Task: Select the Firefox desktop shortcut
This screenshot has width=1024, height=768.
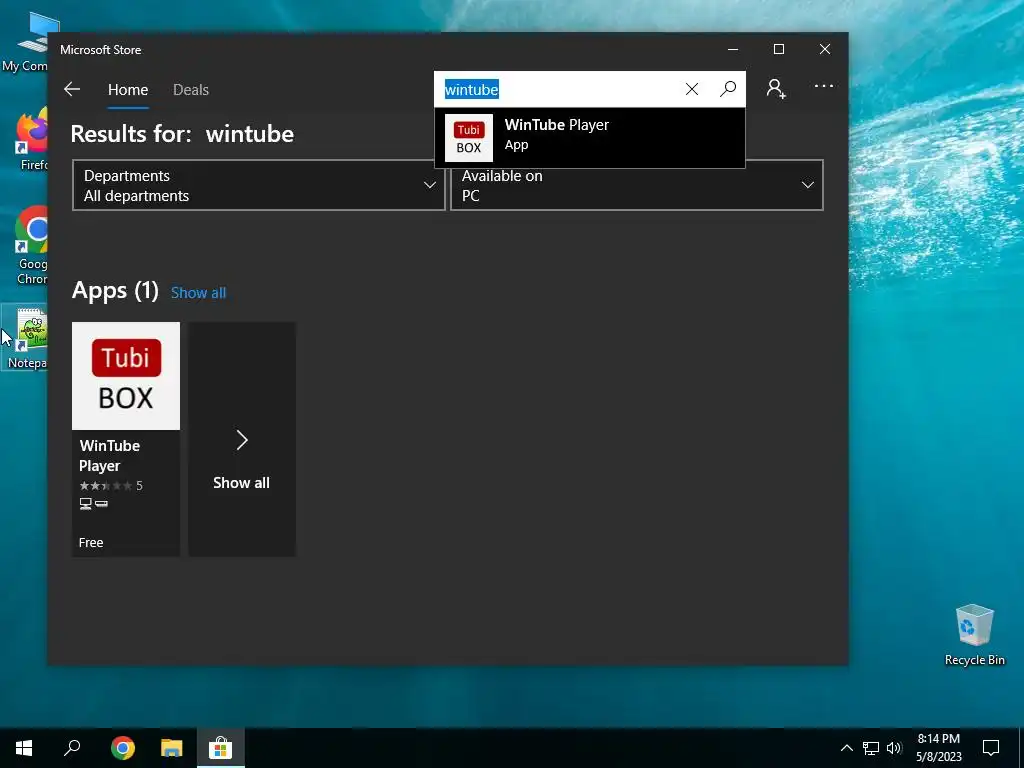Action: (x=29, y=139)
